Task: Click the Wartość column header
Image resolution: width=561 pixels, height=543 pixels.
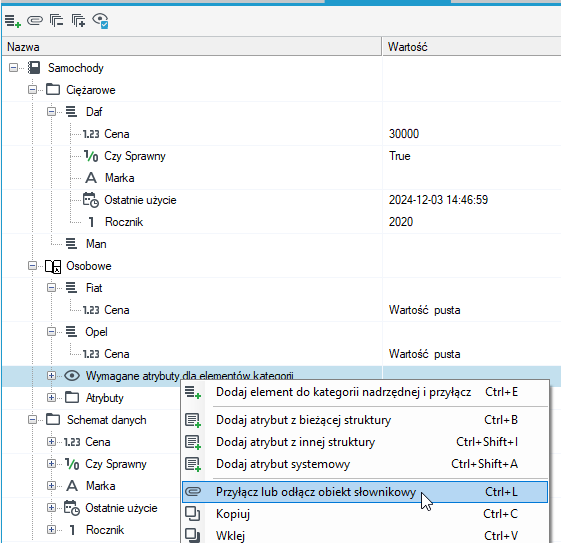Action: (x=472, y=47)
